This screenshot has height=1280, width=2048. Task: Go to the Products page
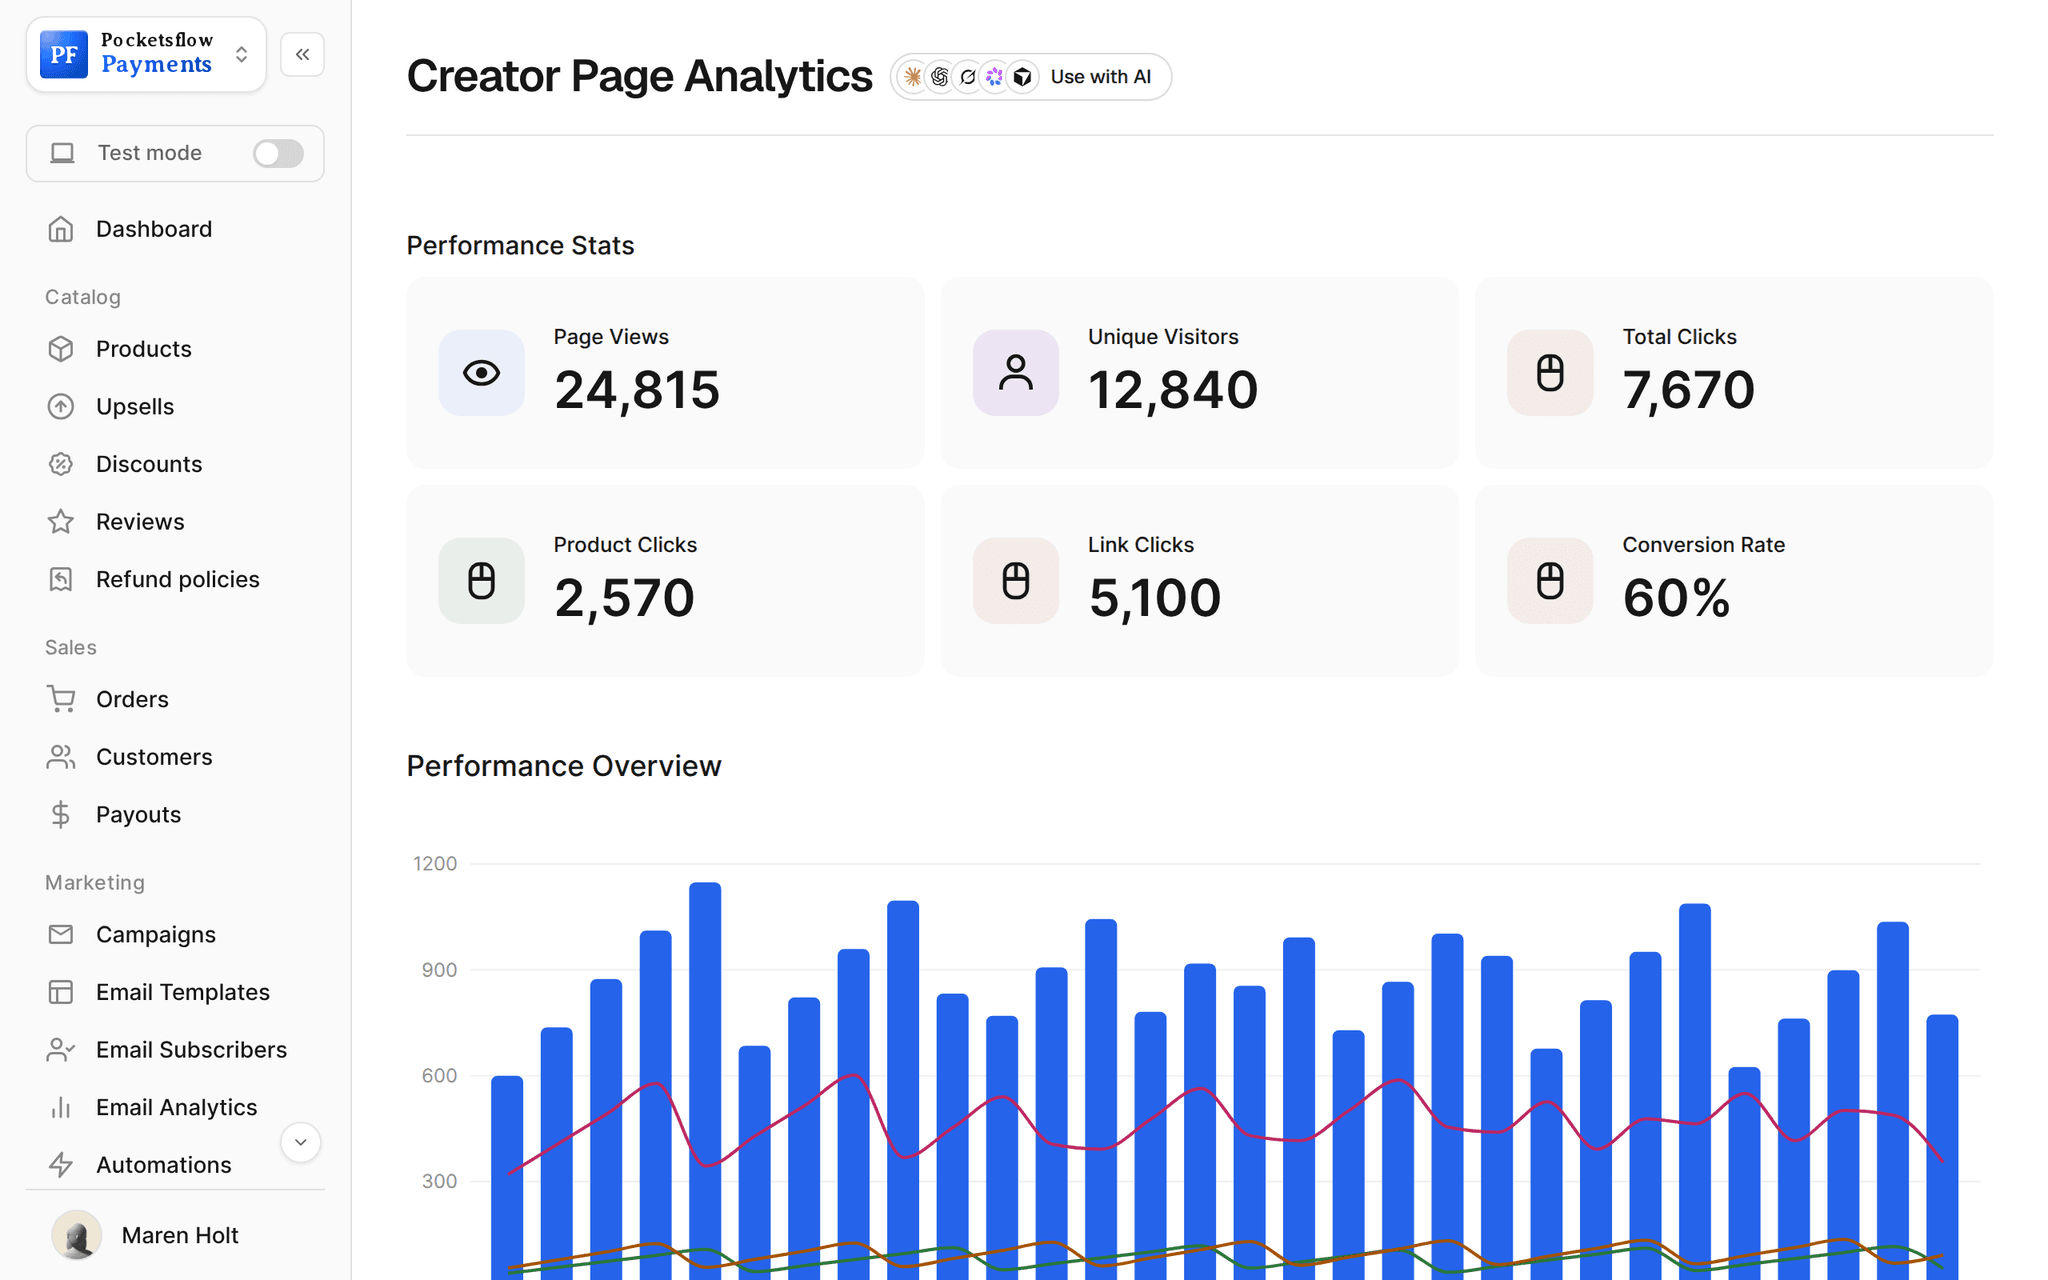[144, 349]
